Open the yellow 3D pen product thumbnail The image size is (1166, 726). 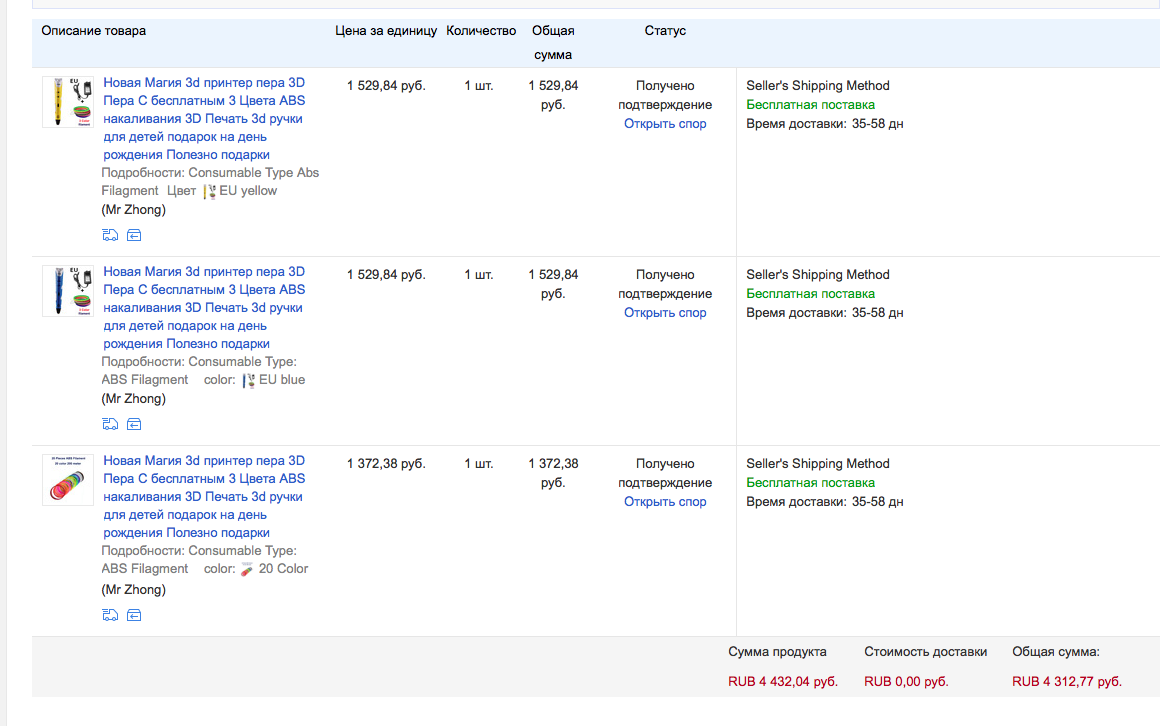[67, 102]
